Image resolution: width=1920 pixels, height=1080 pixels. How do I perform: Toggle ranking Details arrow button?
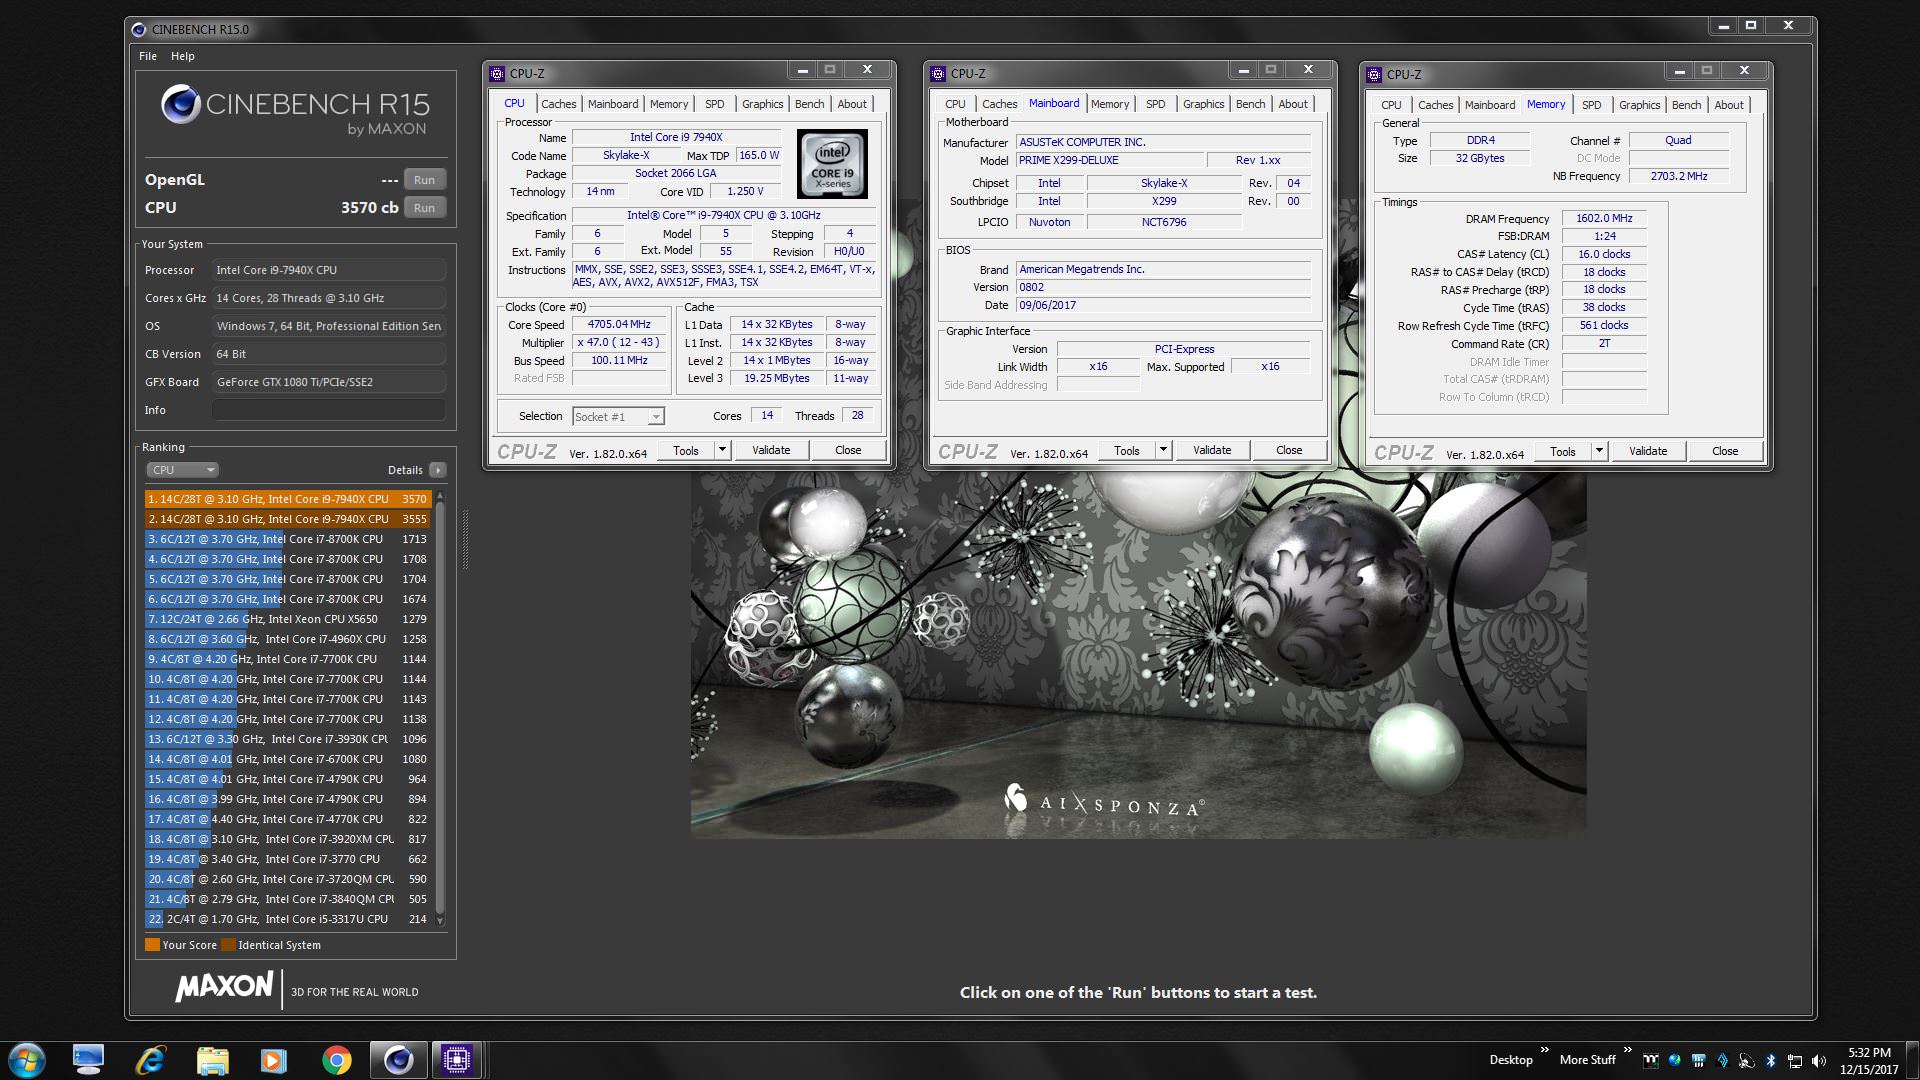point(438,470)
